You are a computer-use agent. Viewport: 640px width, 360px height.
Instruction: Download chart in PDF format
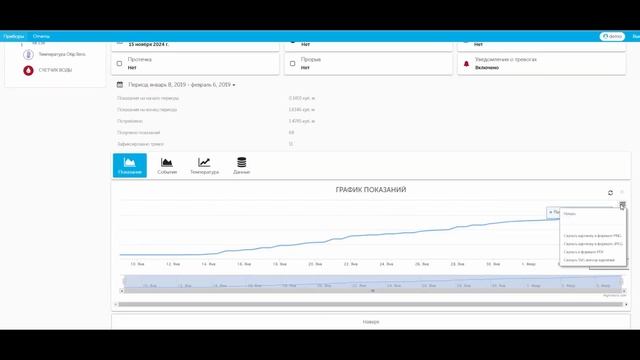(583, 252)
